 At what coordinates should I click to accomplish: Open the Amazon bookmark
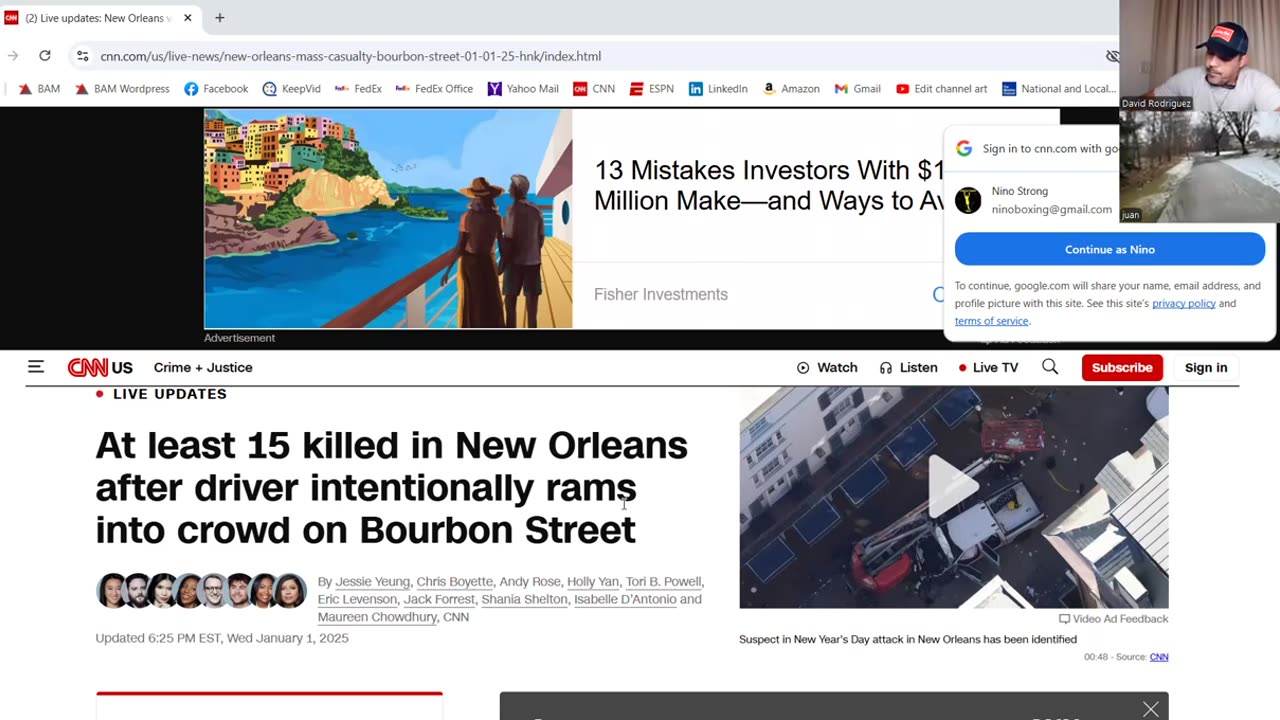tap(791, 89)
